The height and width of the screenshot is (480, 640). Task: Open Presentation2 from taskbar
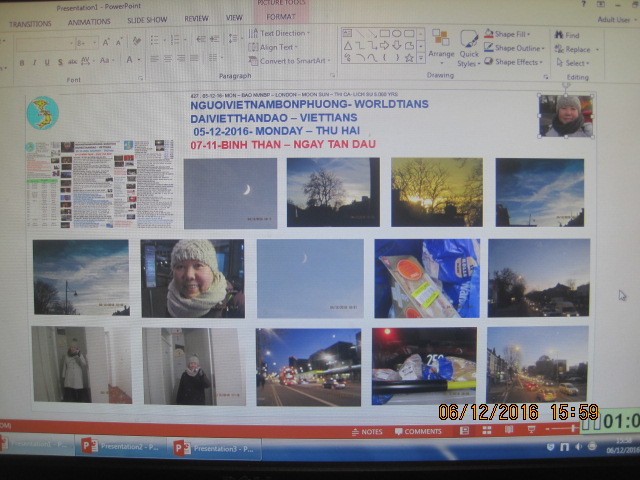pos(121,447)
